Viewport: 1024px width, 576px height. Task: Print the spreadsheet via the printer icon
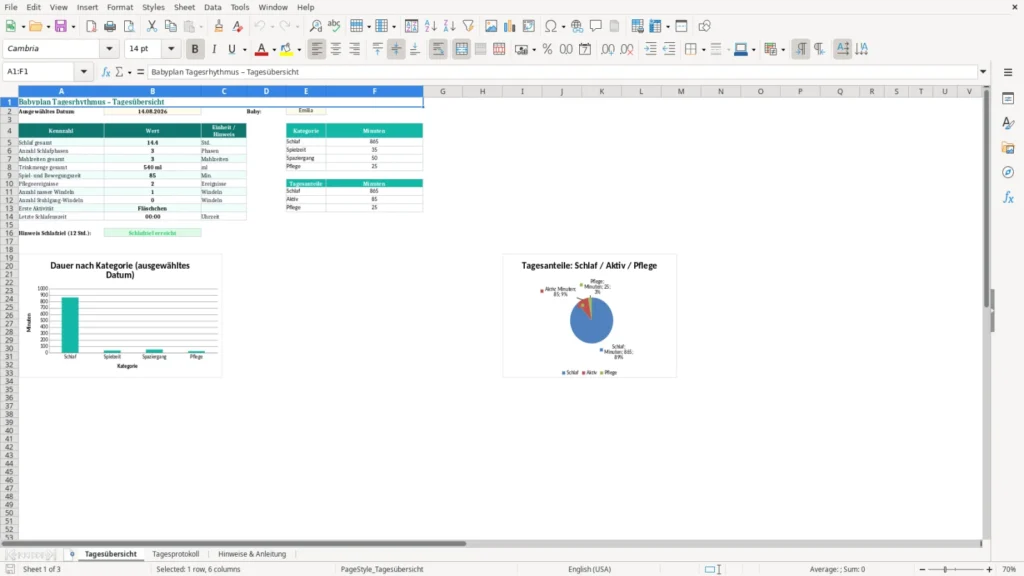[x=110, y=26]
